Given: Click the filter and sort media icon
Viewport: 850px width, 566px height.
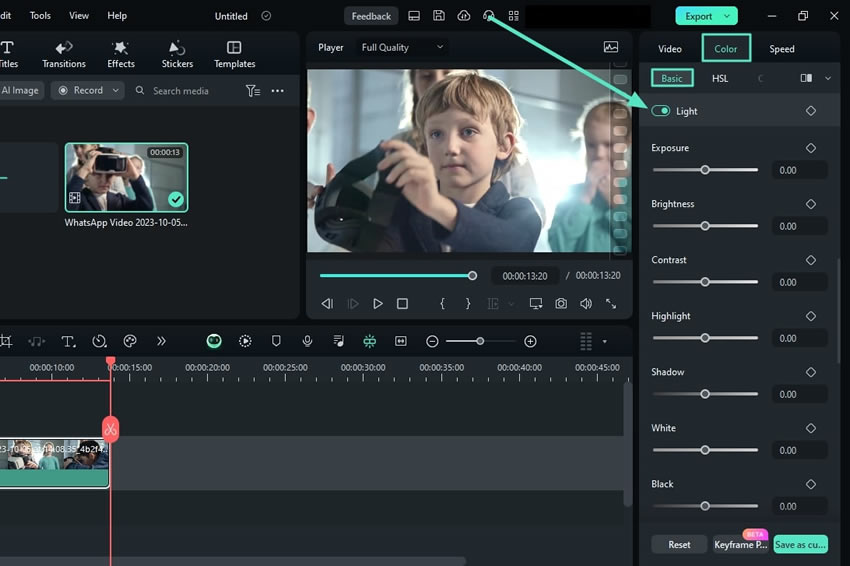Looking at the screenshot, I should tap(253, 91).
